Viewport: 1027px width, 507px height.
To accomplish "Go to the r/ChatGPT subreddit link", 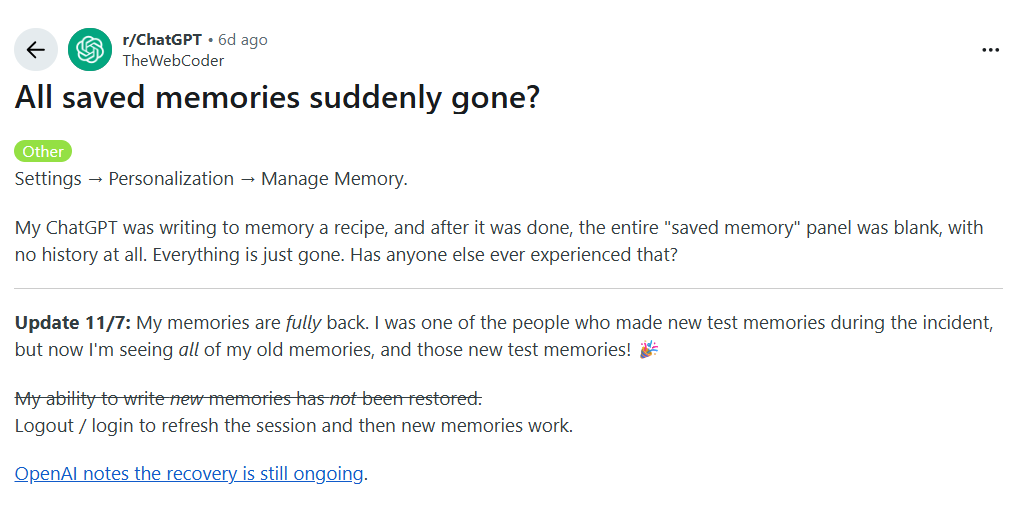I will [x=162, y=40].
